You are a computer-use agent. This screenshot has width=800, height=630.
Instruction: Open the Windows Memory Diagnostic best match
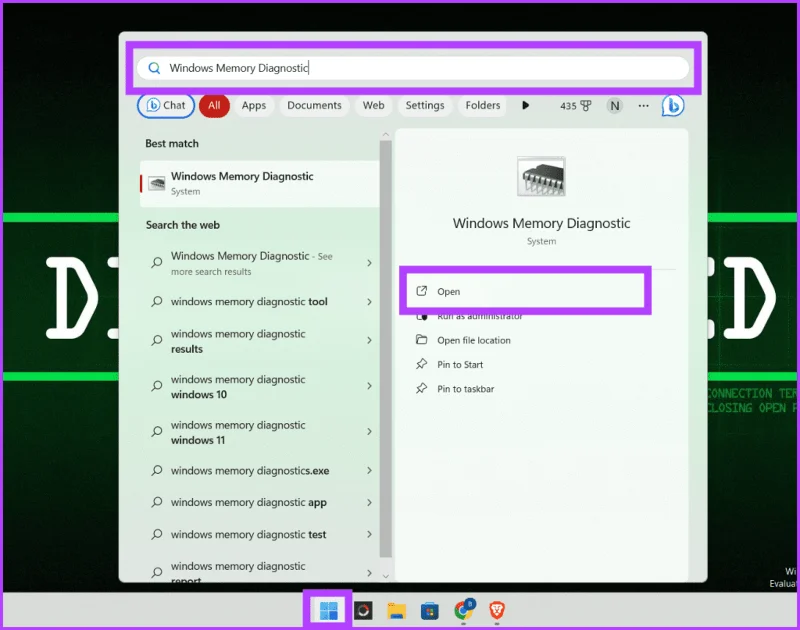click(x=259, y=184)
